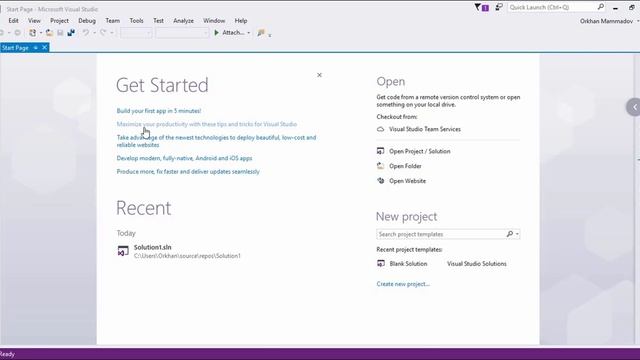Screen dimensions: 640x360
Task: Open 'Produce more, fix faster' link
Action: [188, 171]
